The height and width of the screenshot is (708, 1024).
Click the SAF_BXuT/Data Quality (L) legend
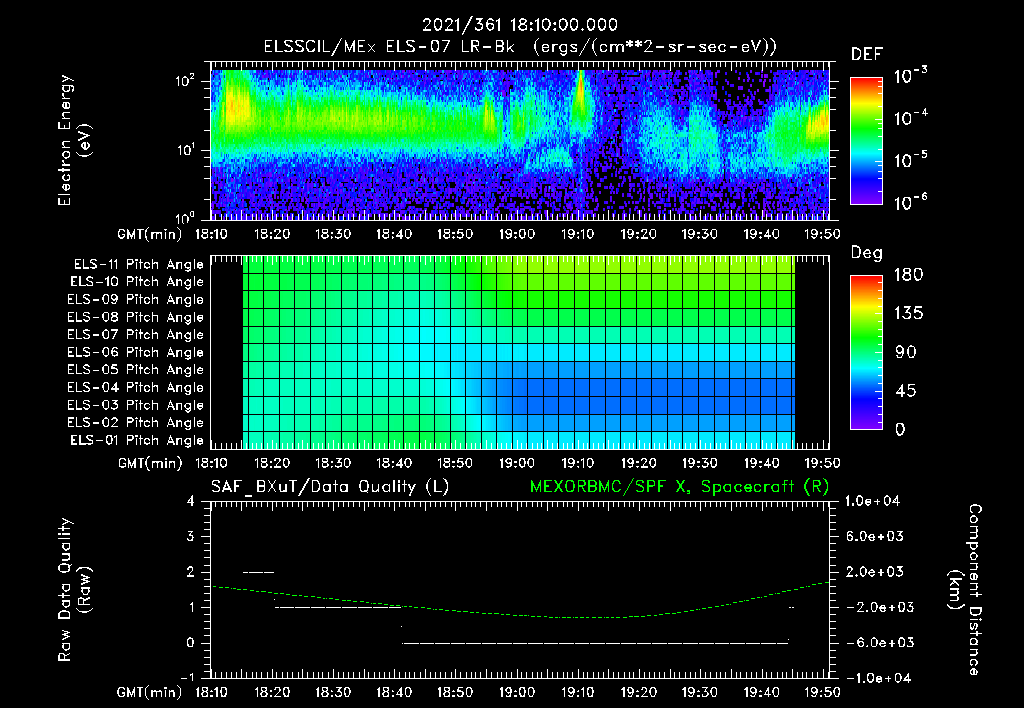click(330, 487)
